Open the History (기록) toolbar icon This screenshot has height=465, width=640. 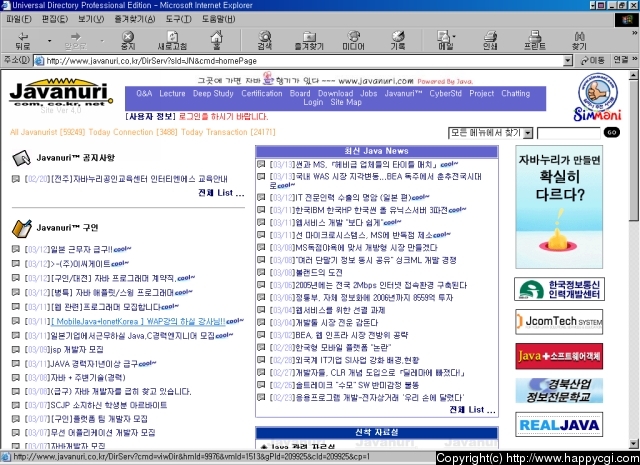coord(398,40)
